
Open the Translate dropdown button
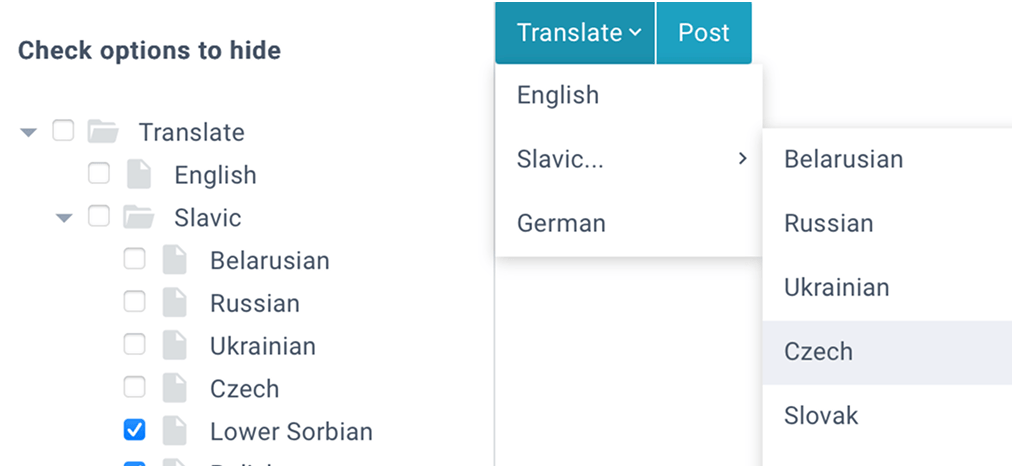(576, 32)
